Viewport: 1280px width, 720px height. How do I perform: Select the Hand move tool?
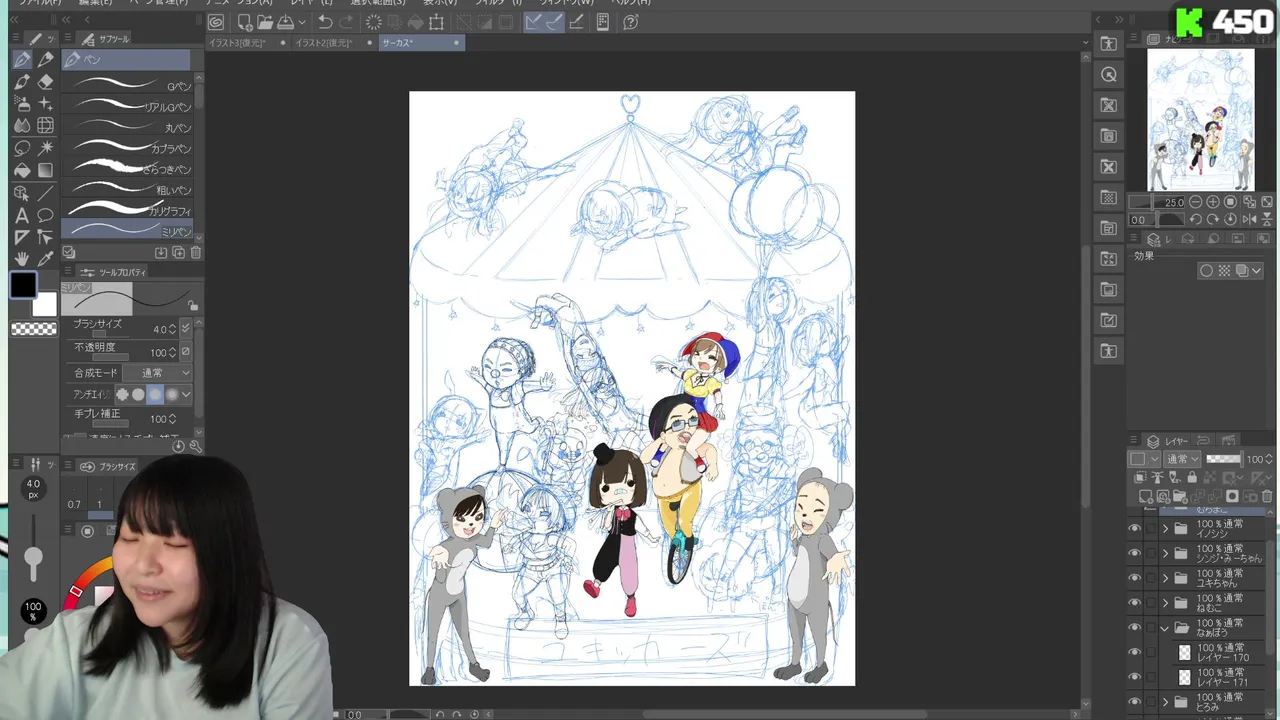pos(22,259)
